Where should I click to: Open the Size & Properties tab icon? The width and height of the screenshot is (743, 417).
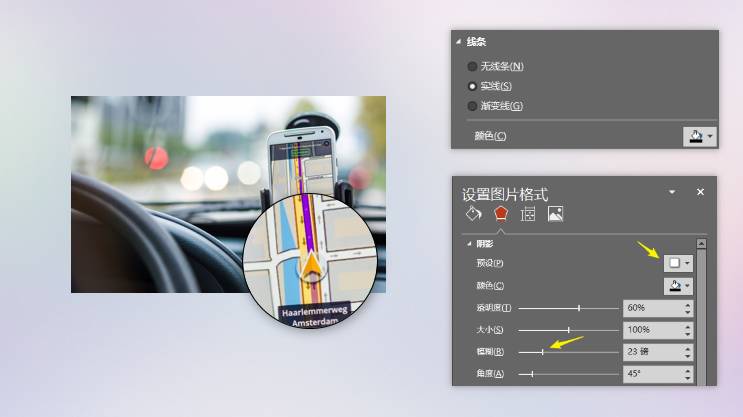(527, 214)
